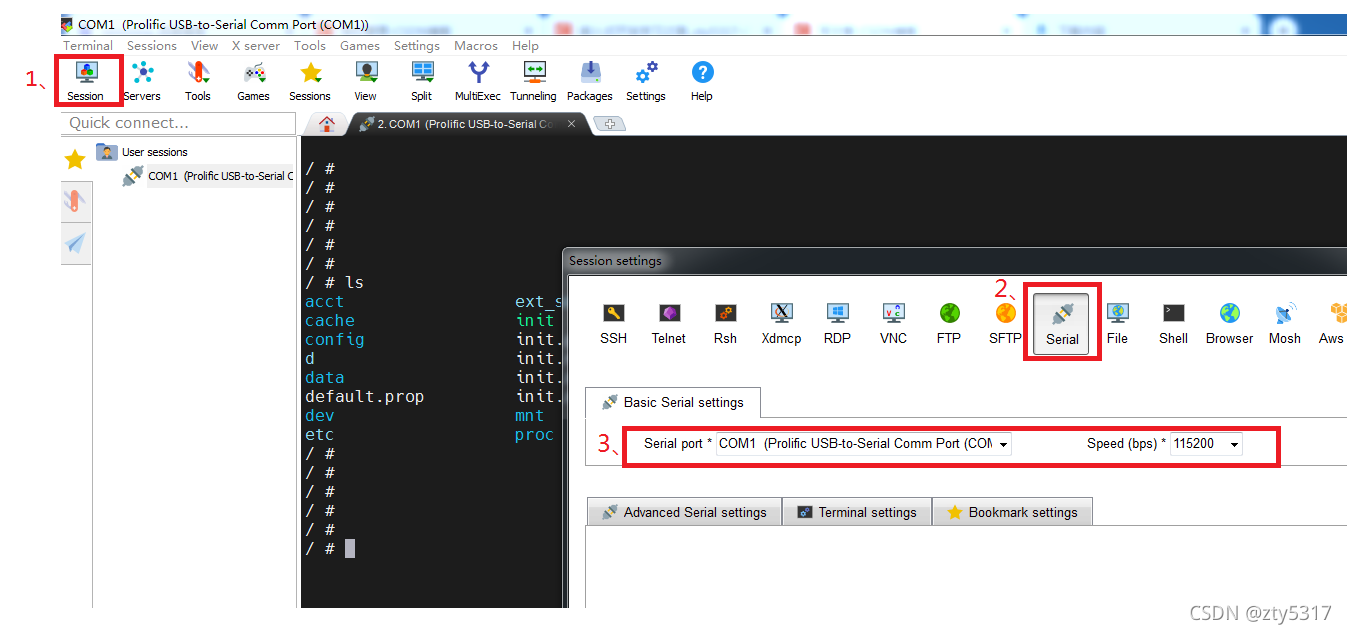
Task: Open the Games menu in menu bar
Action: (360, 45)
